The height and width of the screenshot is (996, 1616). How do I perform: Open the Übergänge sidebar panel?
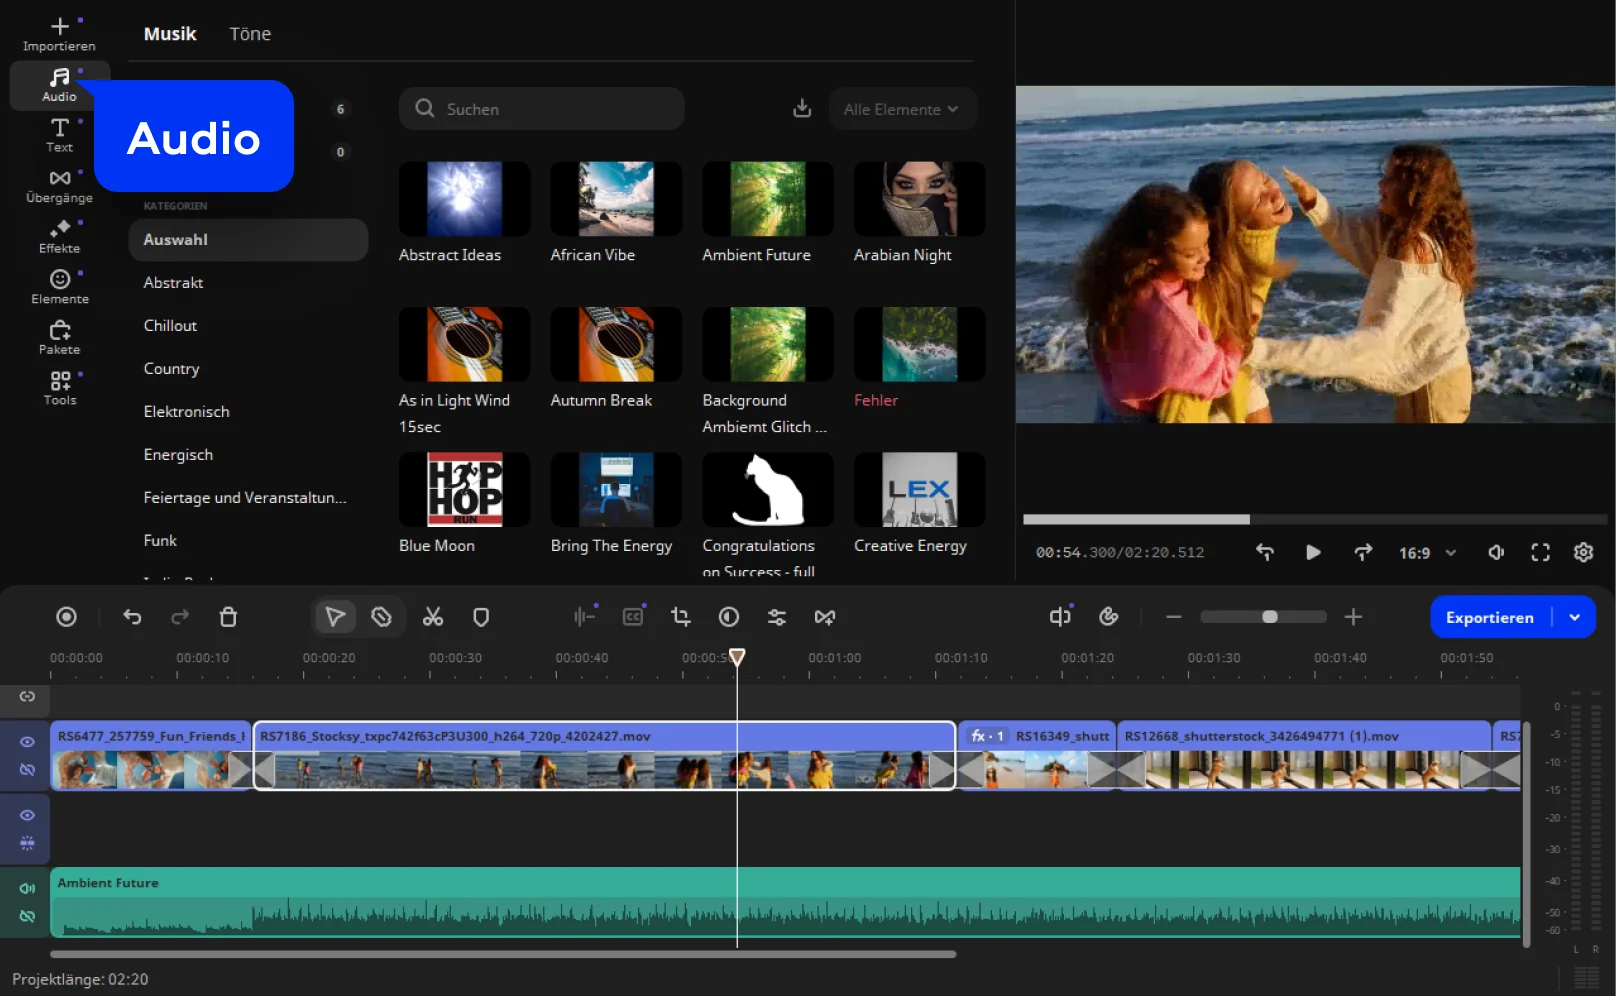tap(59, 185)
